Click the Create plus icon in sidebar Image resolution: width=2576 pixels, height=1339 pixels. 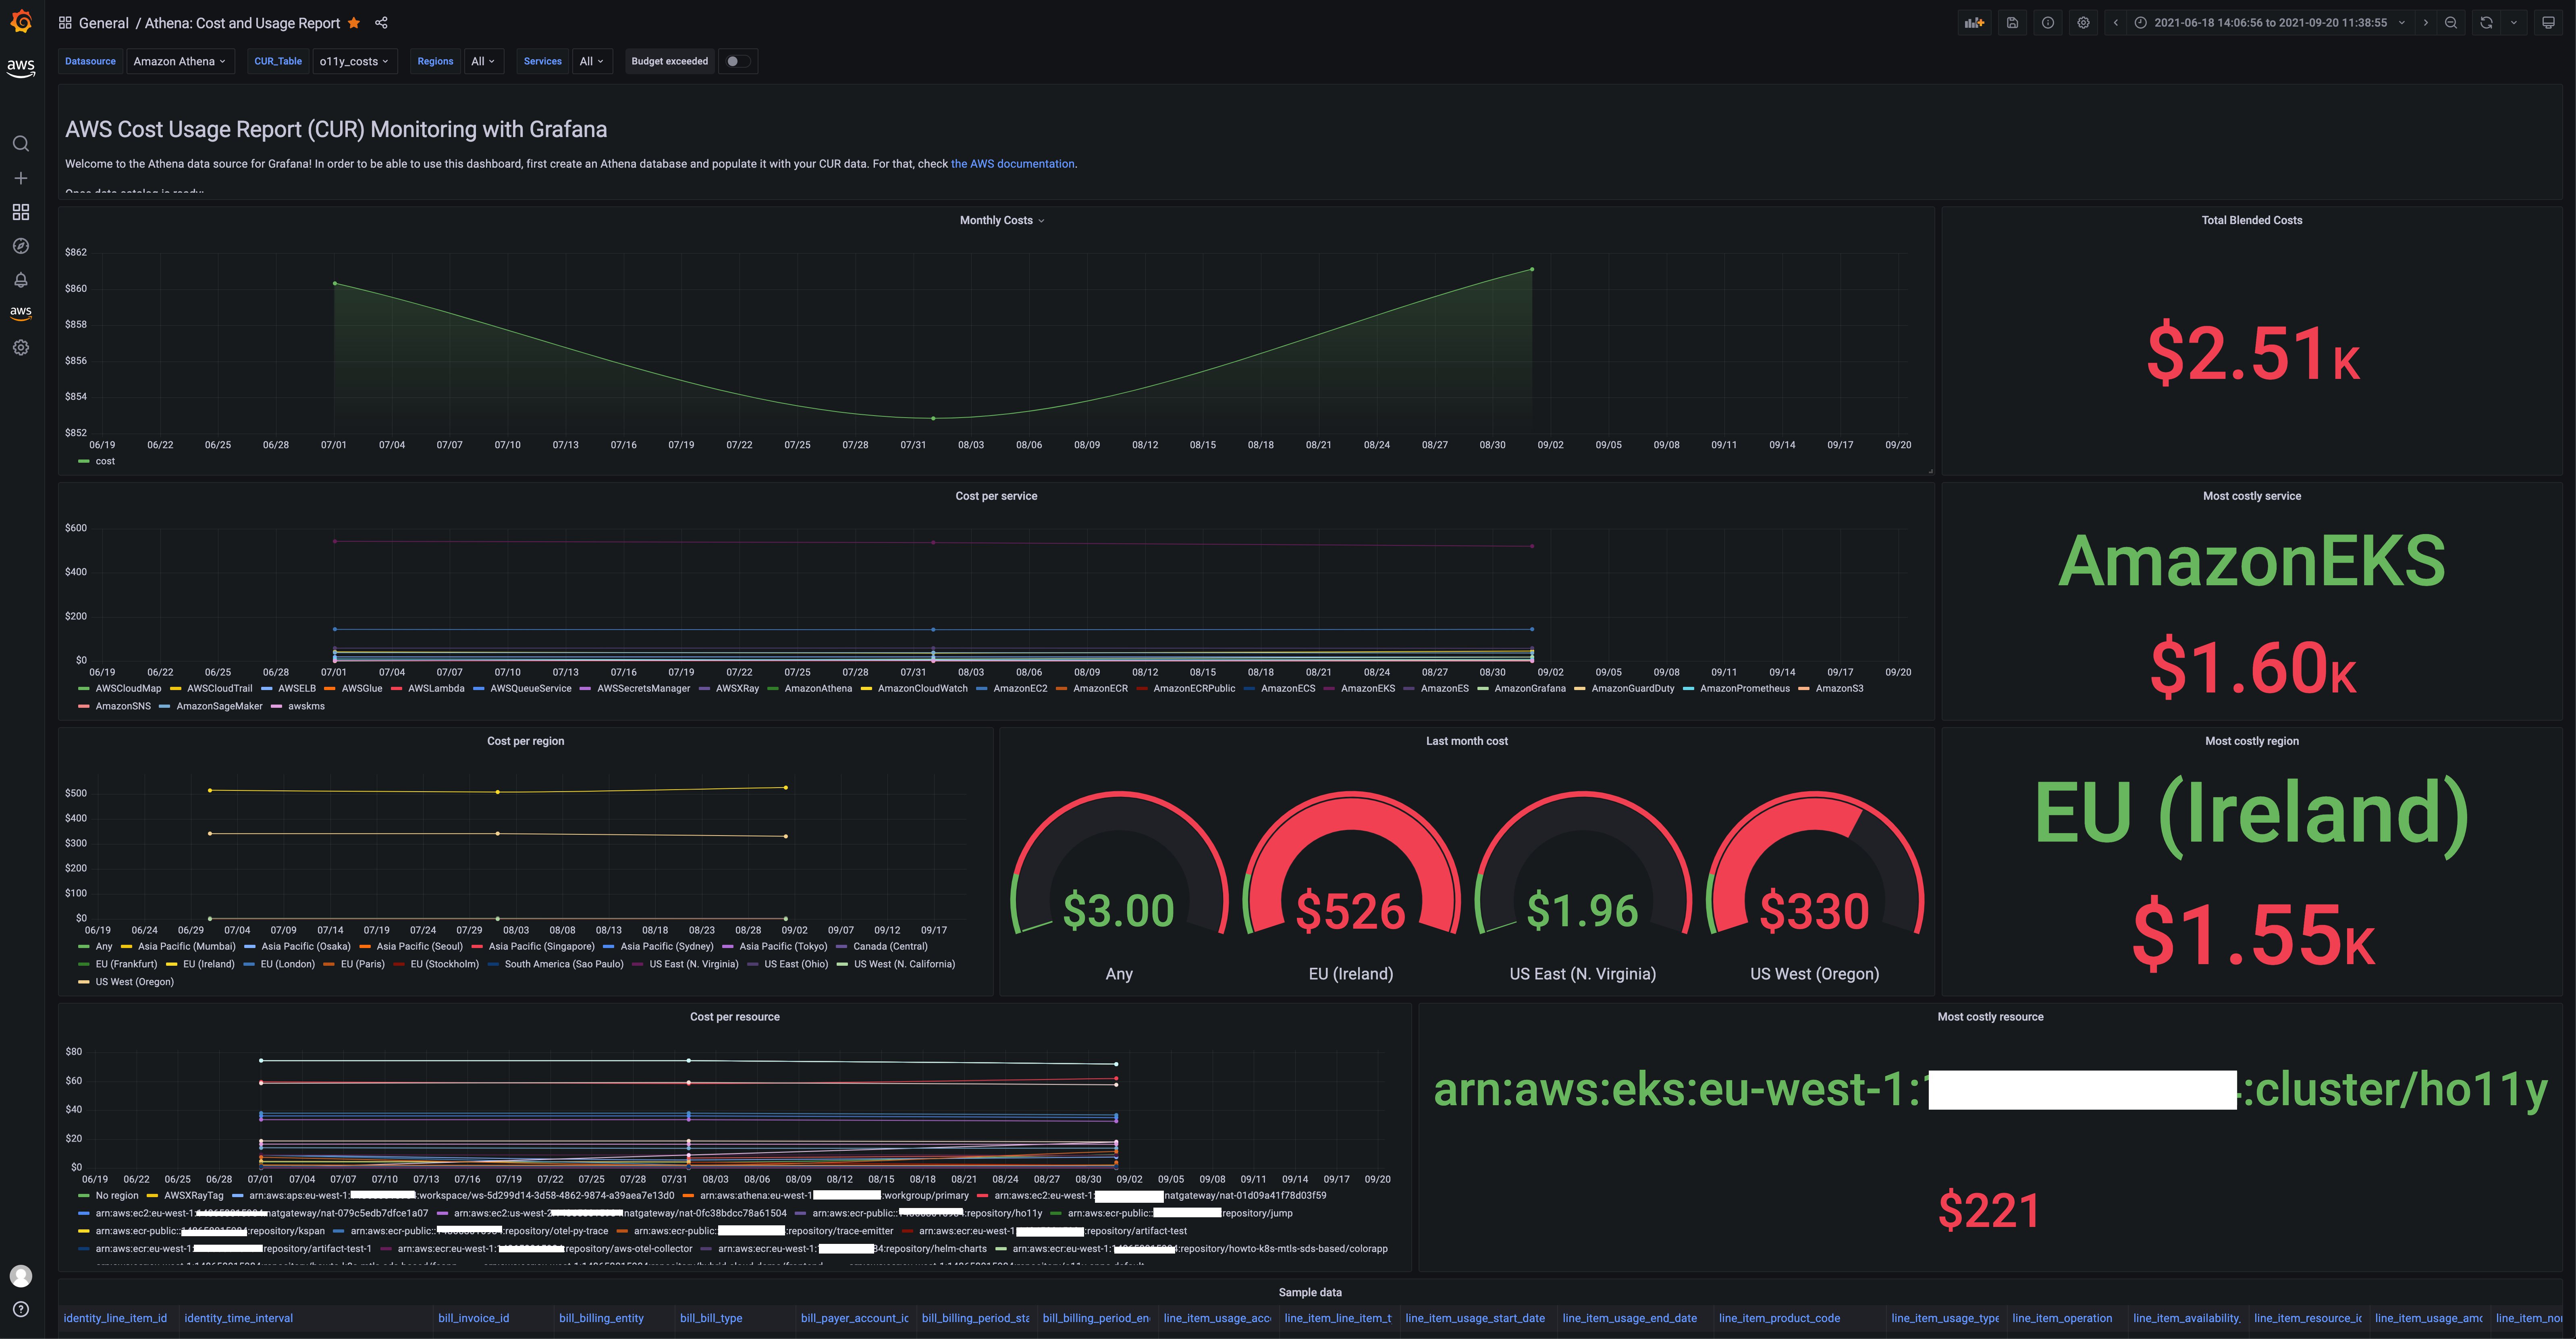coord(21,178)
